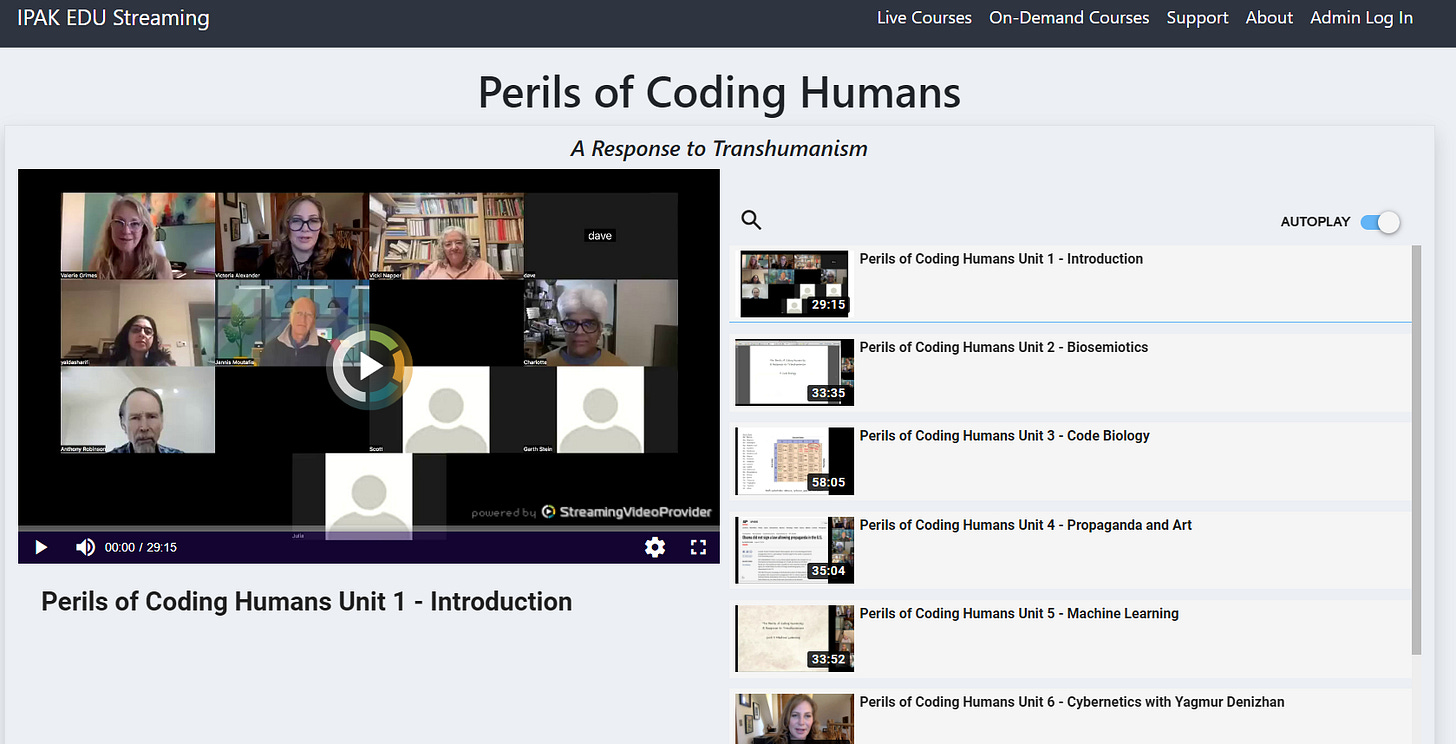
Task: Open Live Courses menu item
Action: (924, 18)
